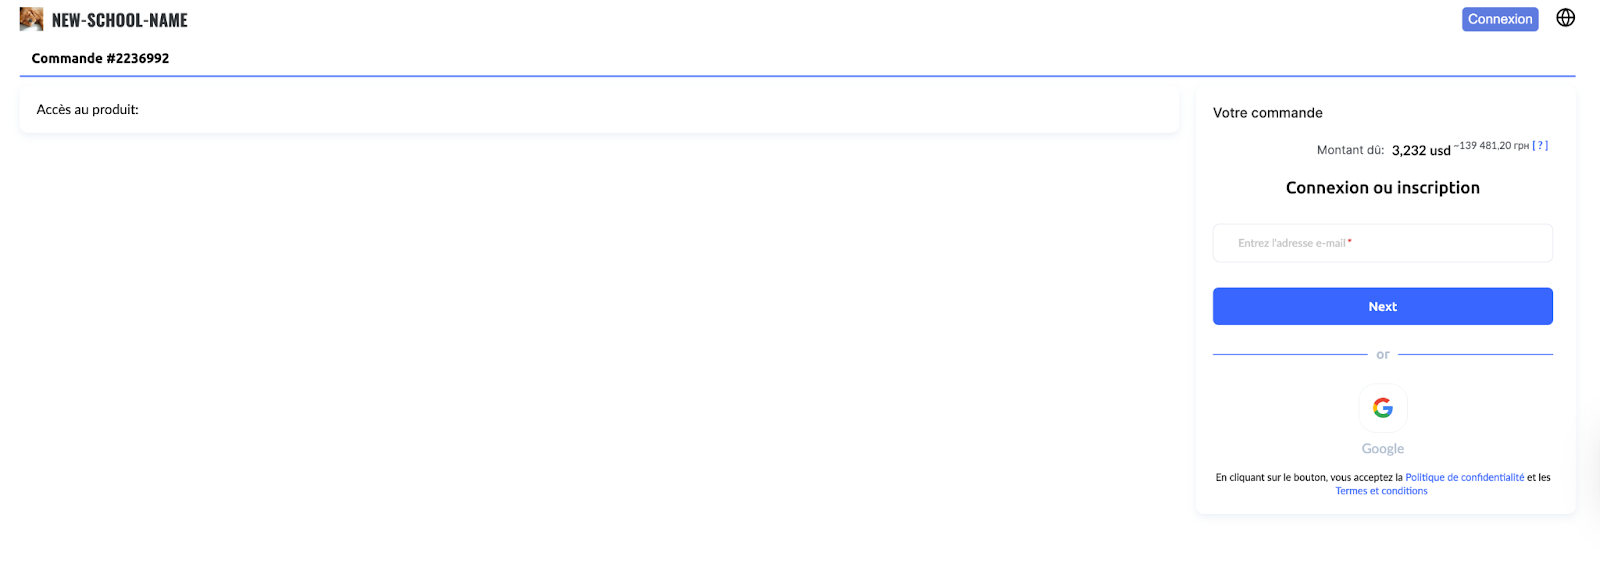Click the "or" divider text
This screenshot has width=1600, height=585.
pos(1382,355)
